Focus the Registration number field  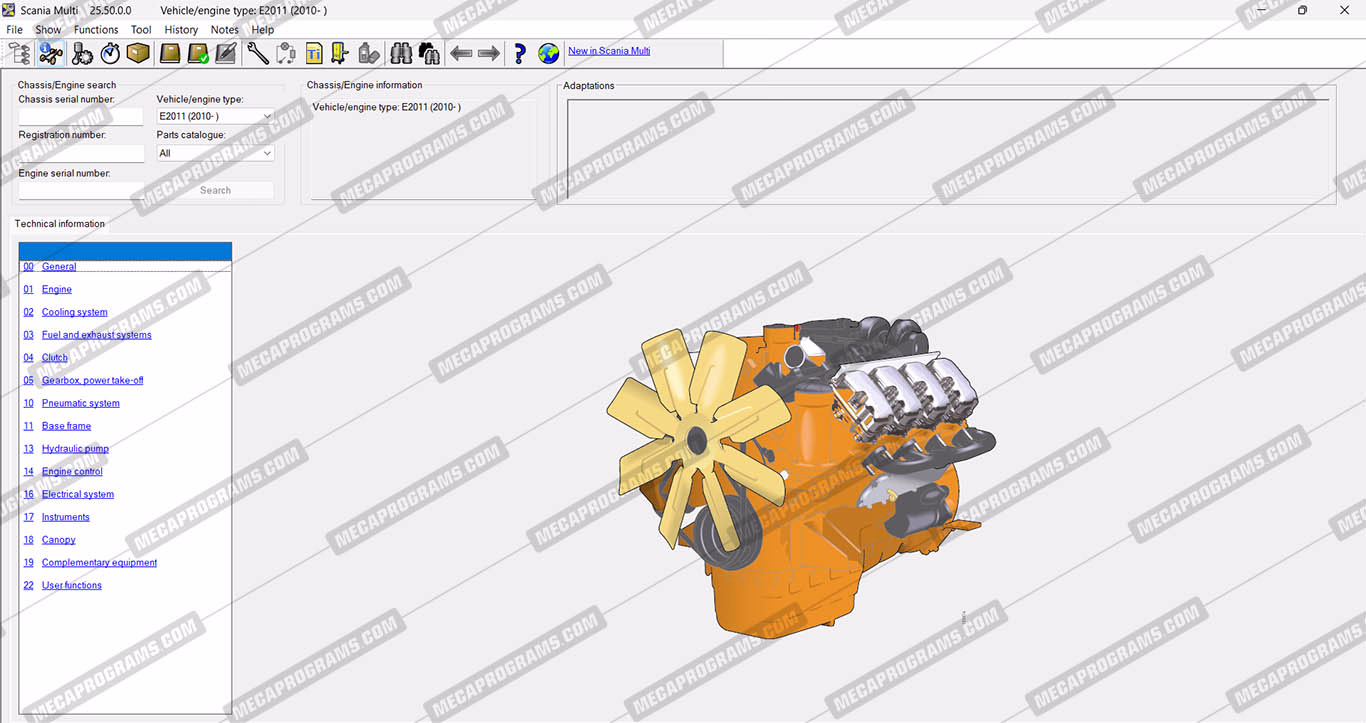click(x=81, y=153)
